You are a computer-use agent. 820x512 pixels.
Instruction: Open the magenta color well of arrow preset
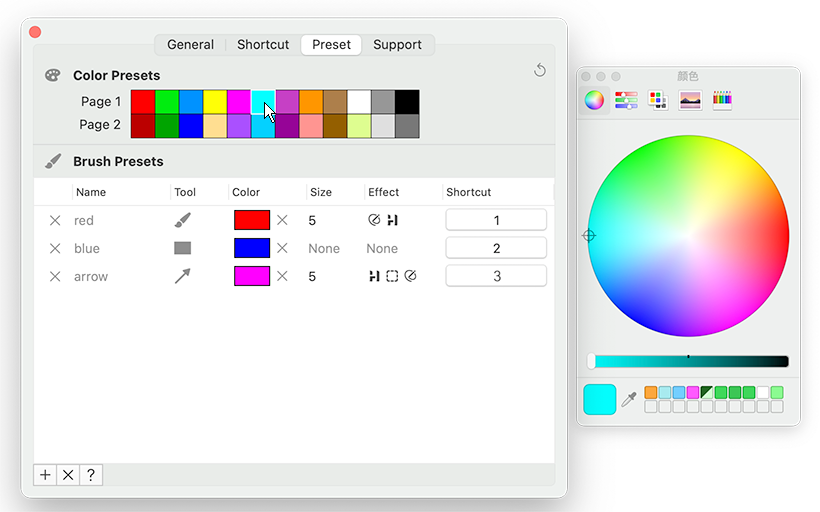tap(252, 276)
